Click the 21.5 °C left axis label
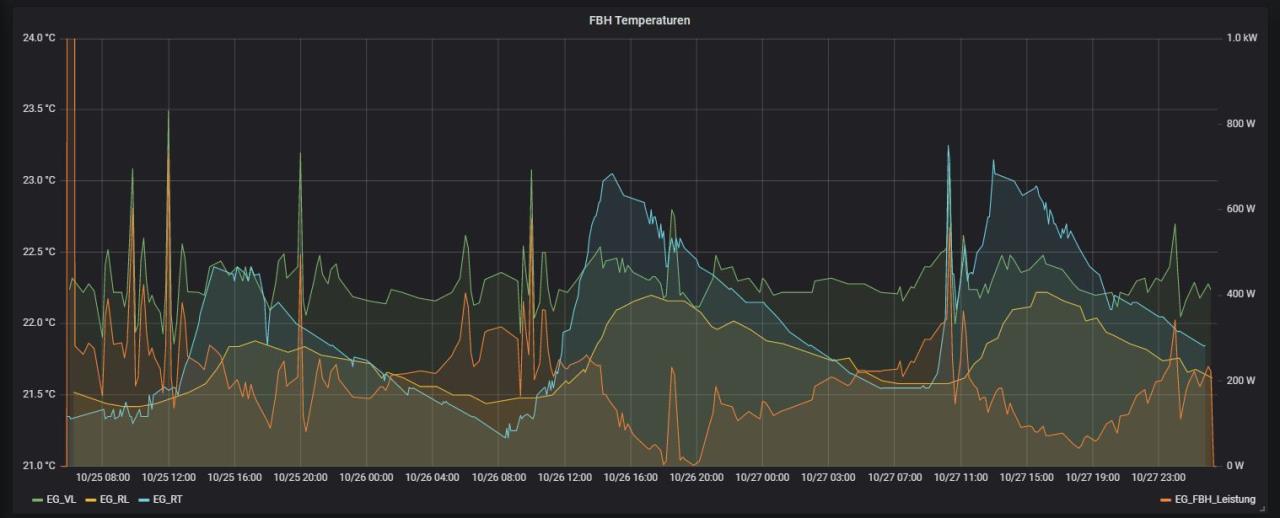Screen dimensions: 1280x518 tap(38, 394)
